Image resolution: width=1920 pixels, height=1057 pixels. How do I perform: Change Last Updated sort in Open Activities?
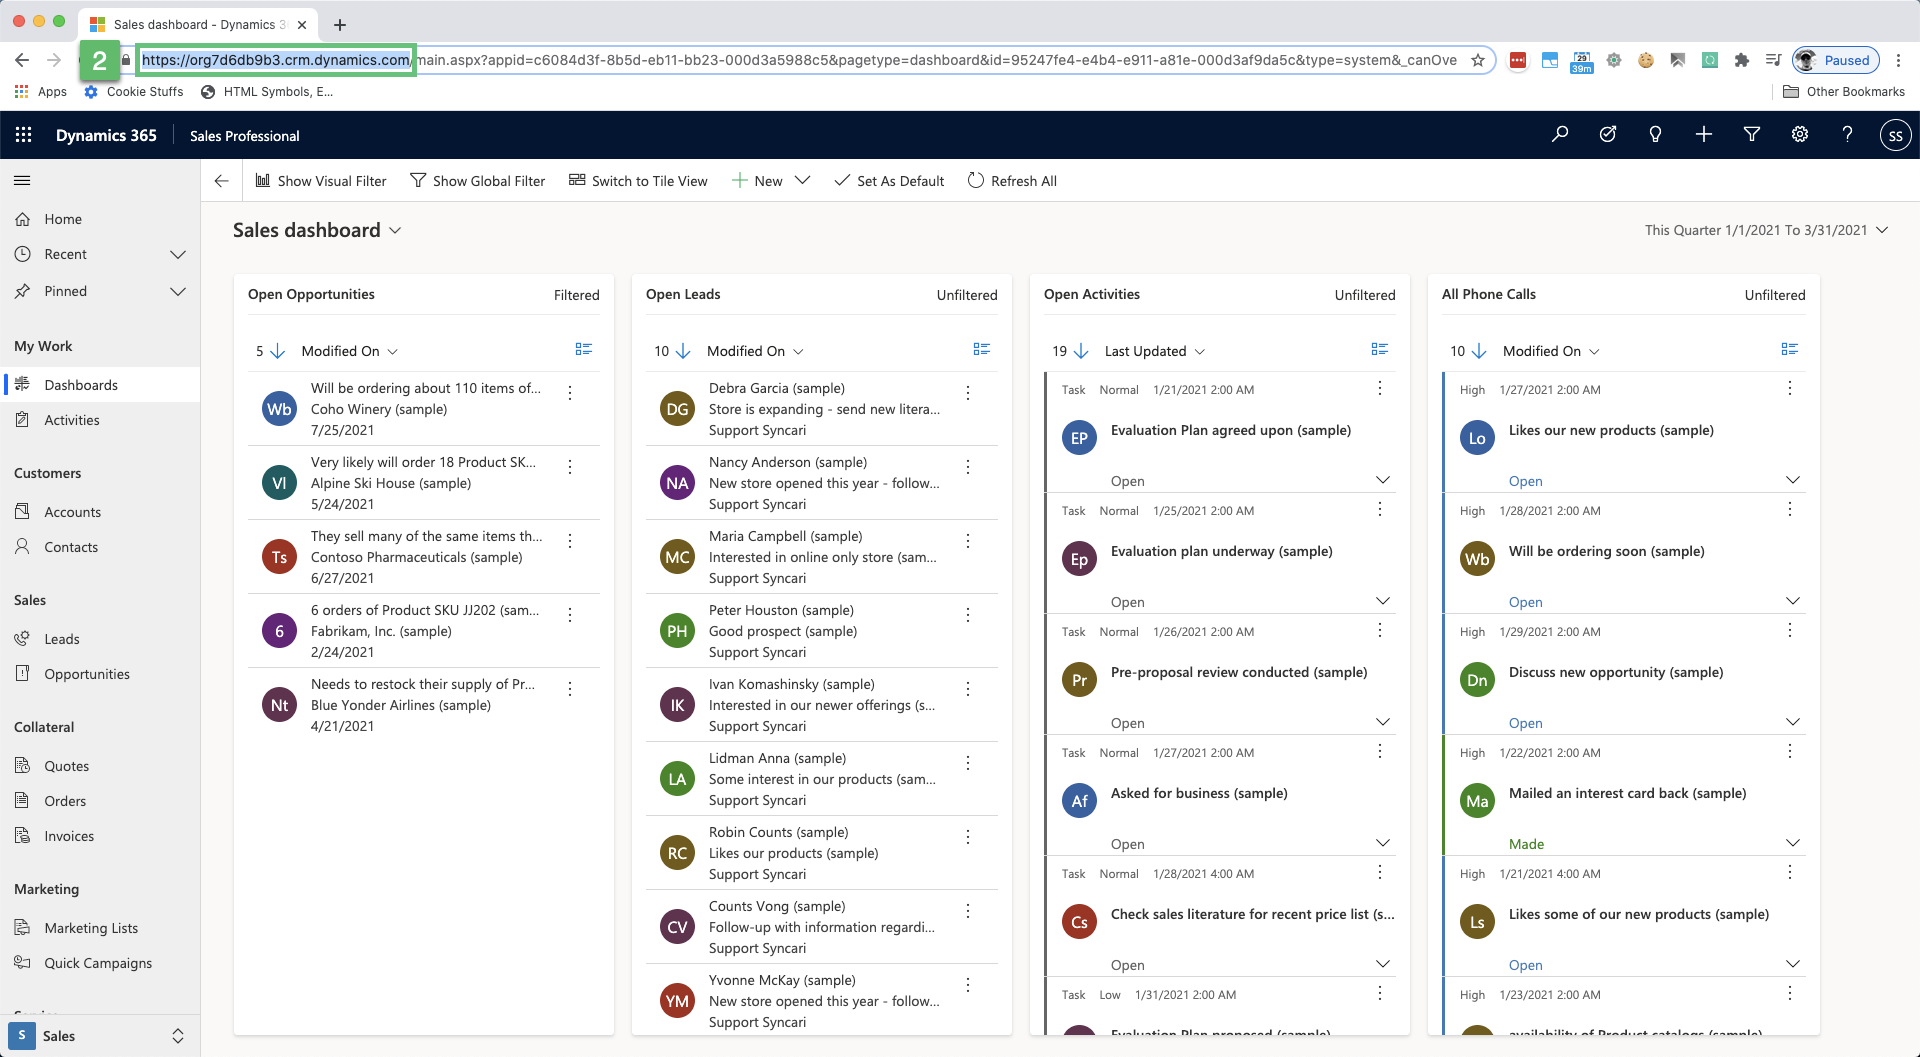(x=1155, y=351)
